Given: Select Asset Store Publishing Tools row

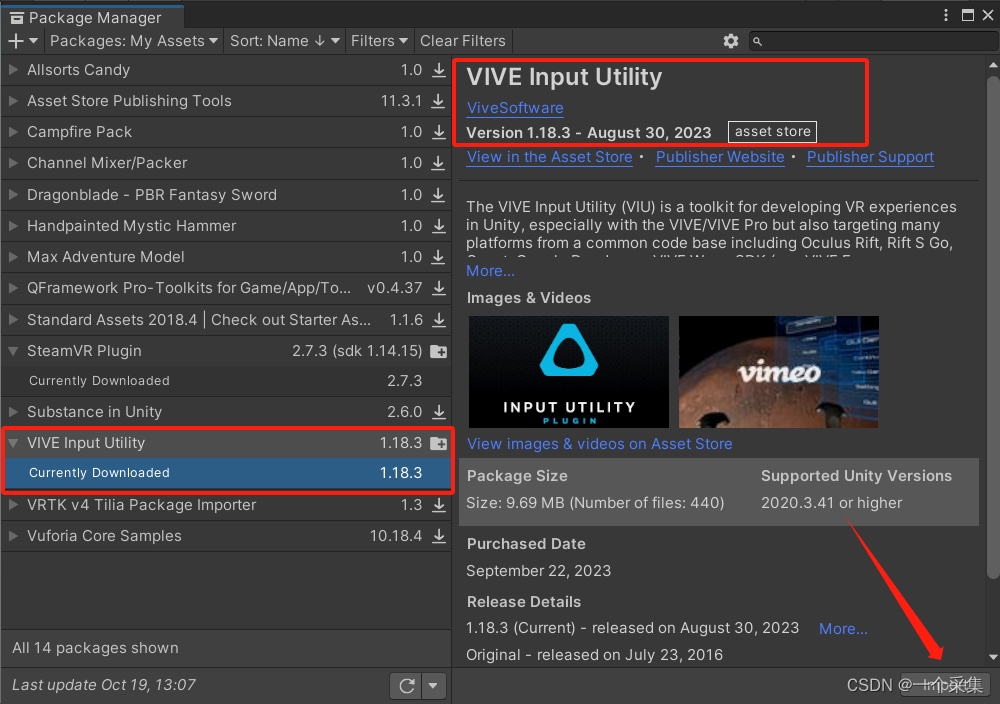Looking at the screenshot, I should [226, 101].
